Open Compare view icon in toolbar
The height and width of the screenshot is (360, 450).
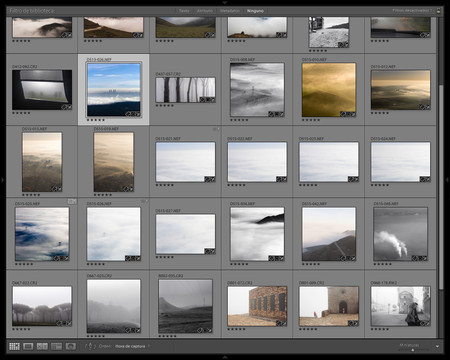tap(42, 346)
